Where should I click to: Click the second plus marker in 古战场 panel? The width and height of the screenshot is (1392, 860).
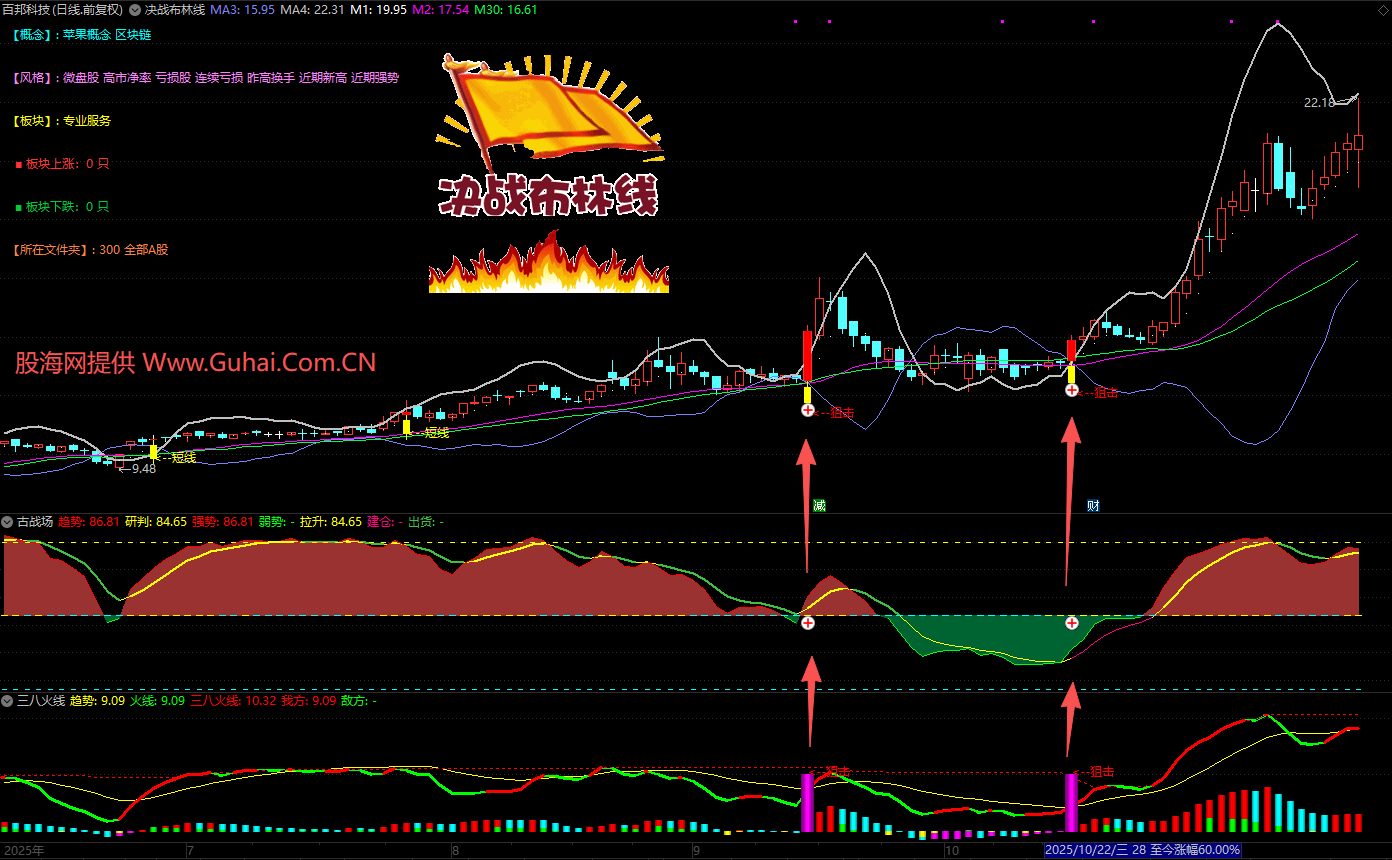(x=1071, y=623)
